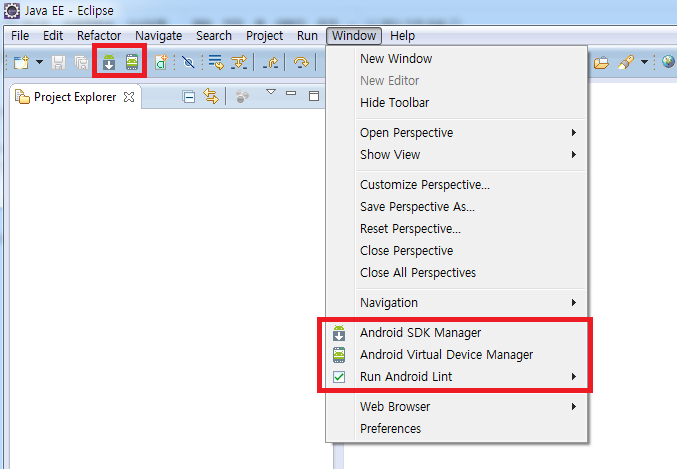Screen dimensions: 677x469
Task: Click the Previous Annotation toolbar icon
Action: point(239,62)
